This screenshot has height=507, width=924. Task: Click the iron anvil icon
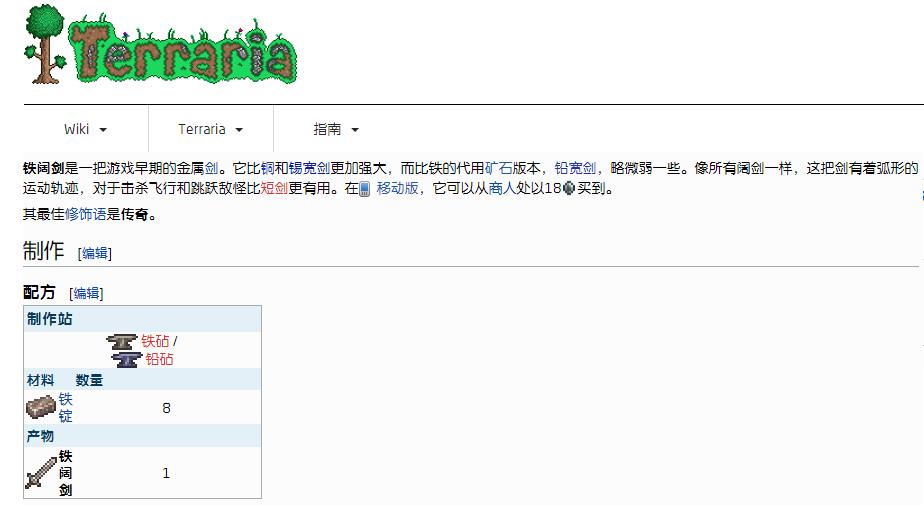pos(121,342)
